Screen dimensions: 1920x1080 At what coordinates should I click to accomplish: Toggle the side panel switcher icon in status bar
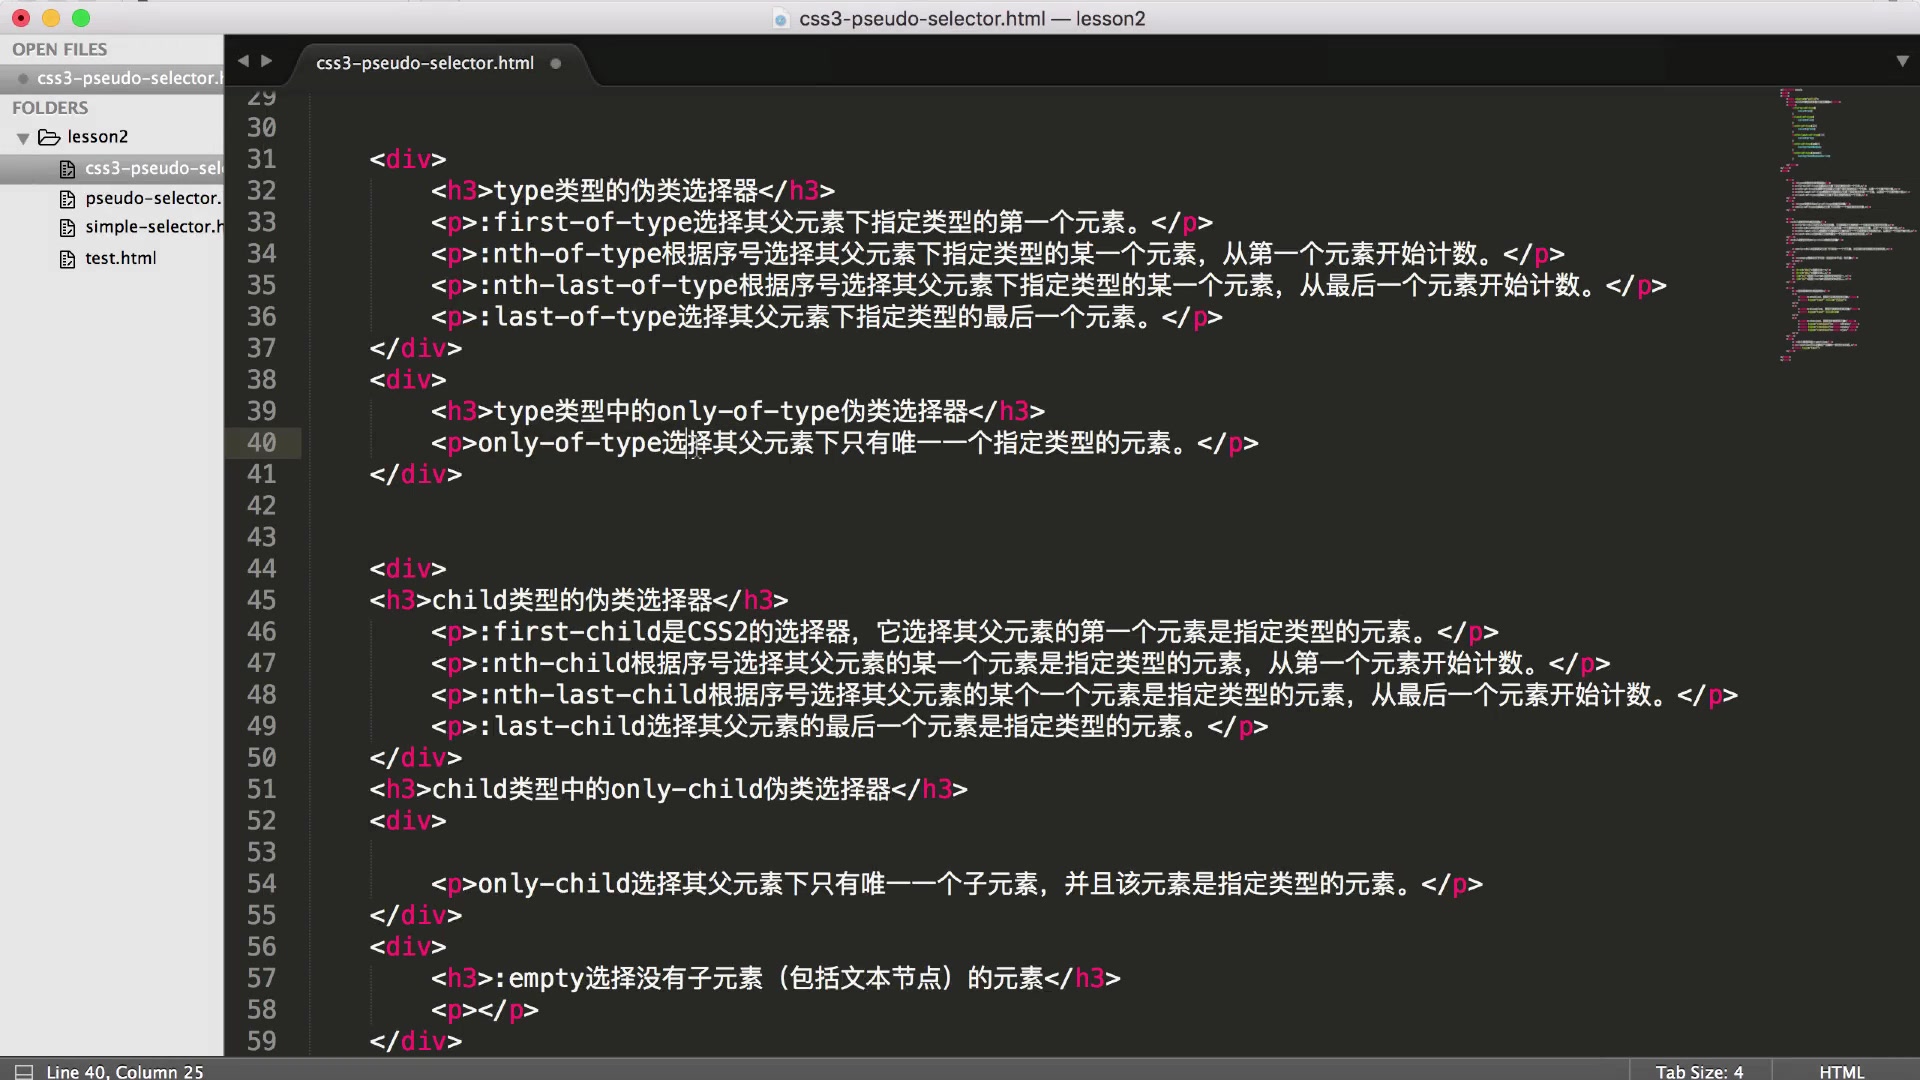pos(23,1071)
